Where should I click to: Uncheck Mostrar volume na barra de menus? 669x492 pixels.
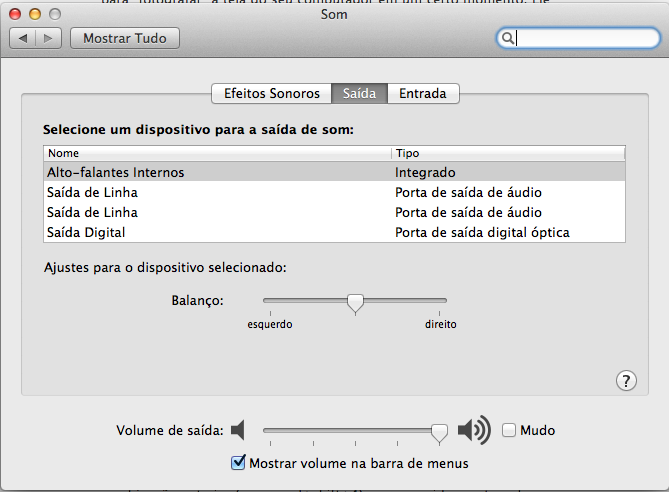click(x=238, y=463)
